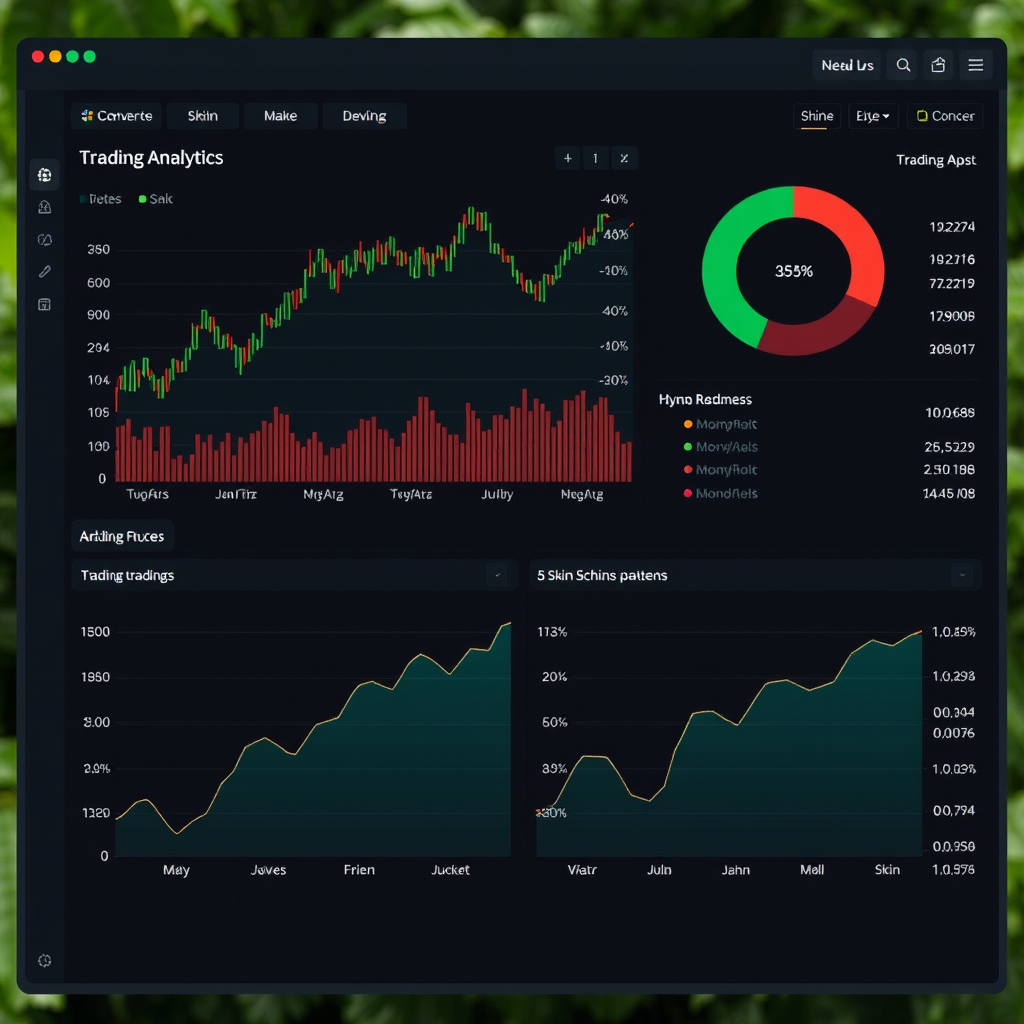
Task: Click the plus button on Trading Analytics
Action: click(x=568, y=158)
